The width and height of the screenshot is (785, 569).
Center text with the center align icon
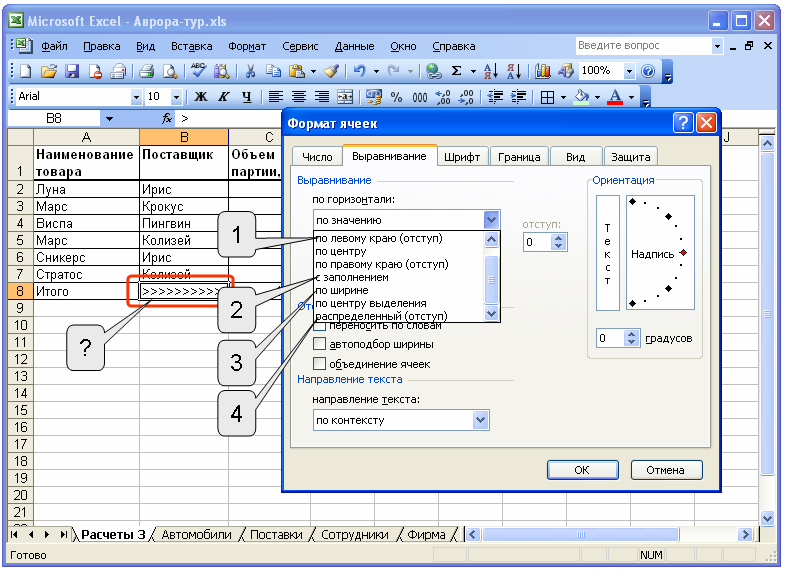pos(299,97)
